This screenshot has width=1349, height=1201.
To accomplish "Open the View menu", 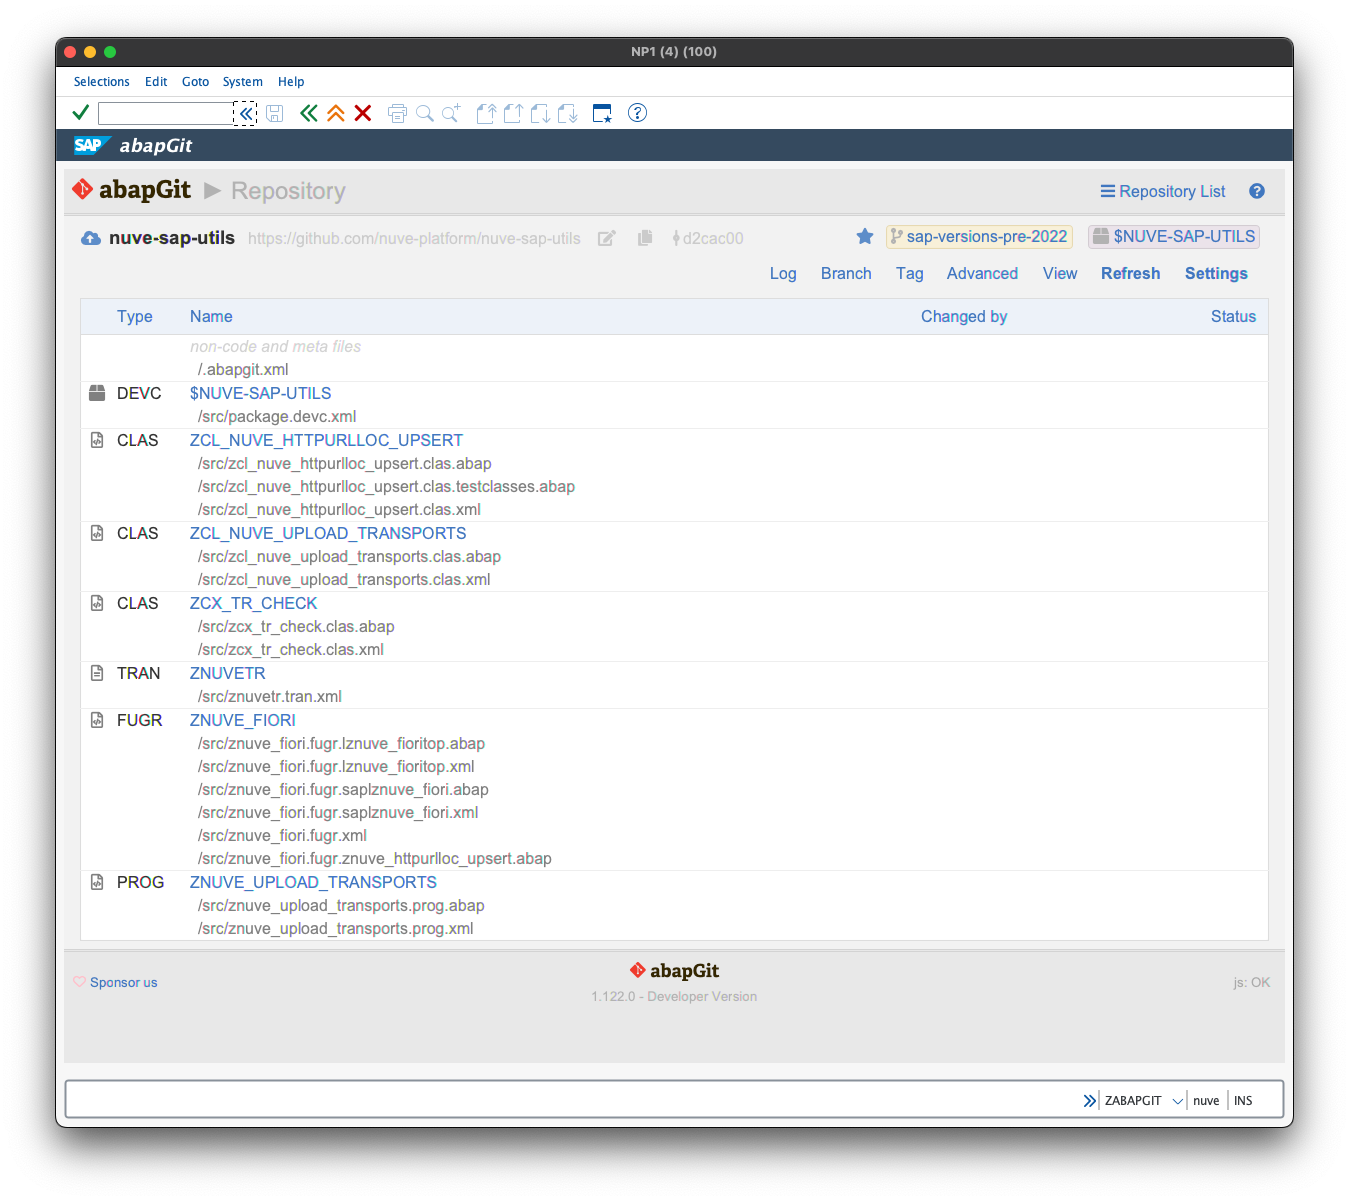I will tap(1060, 274).
